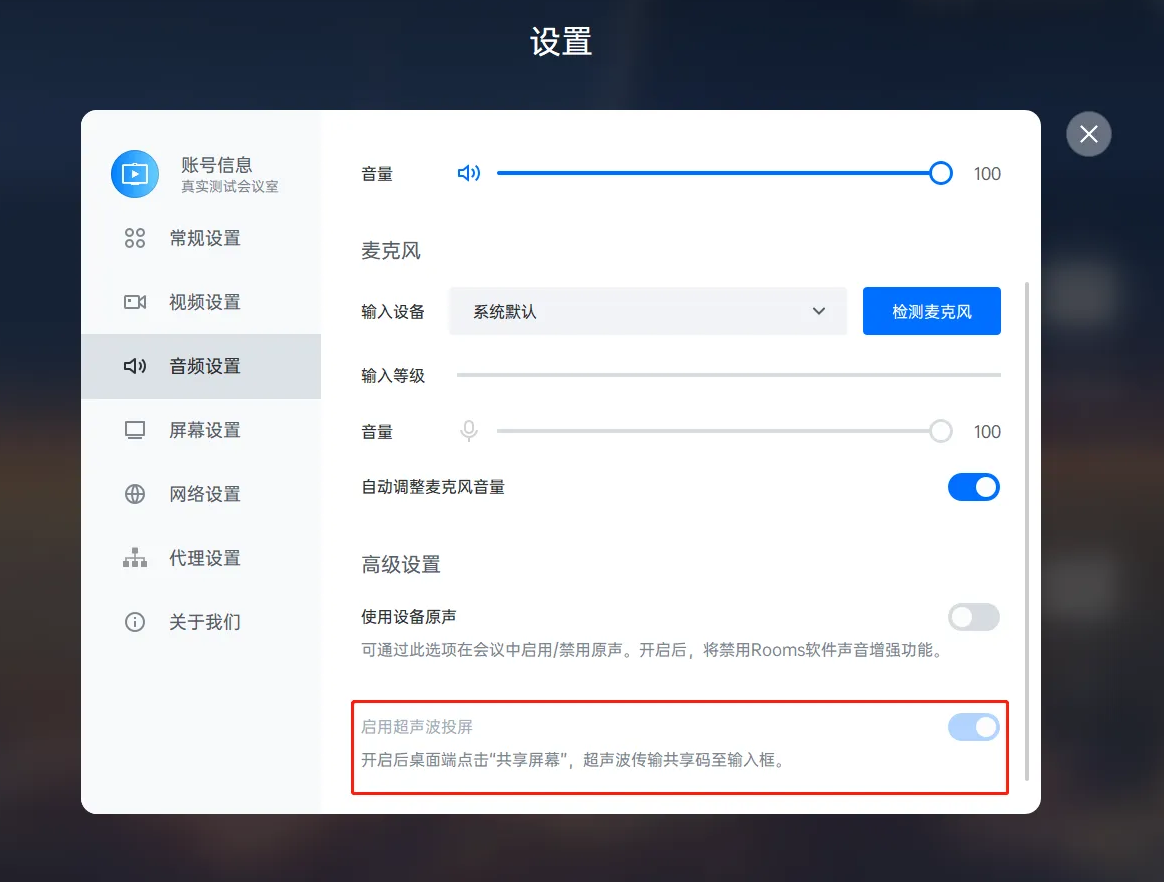Open 账号信息 account page
1164x882 pixels.
point(201,174)
